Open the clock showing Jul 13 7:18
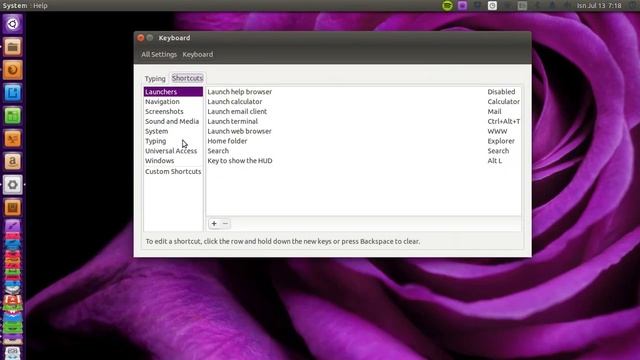 pyautogui.click(x=599, y=5)
